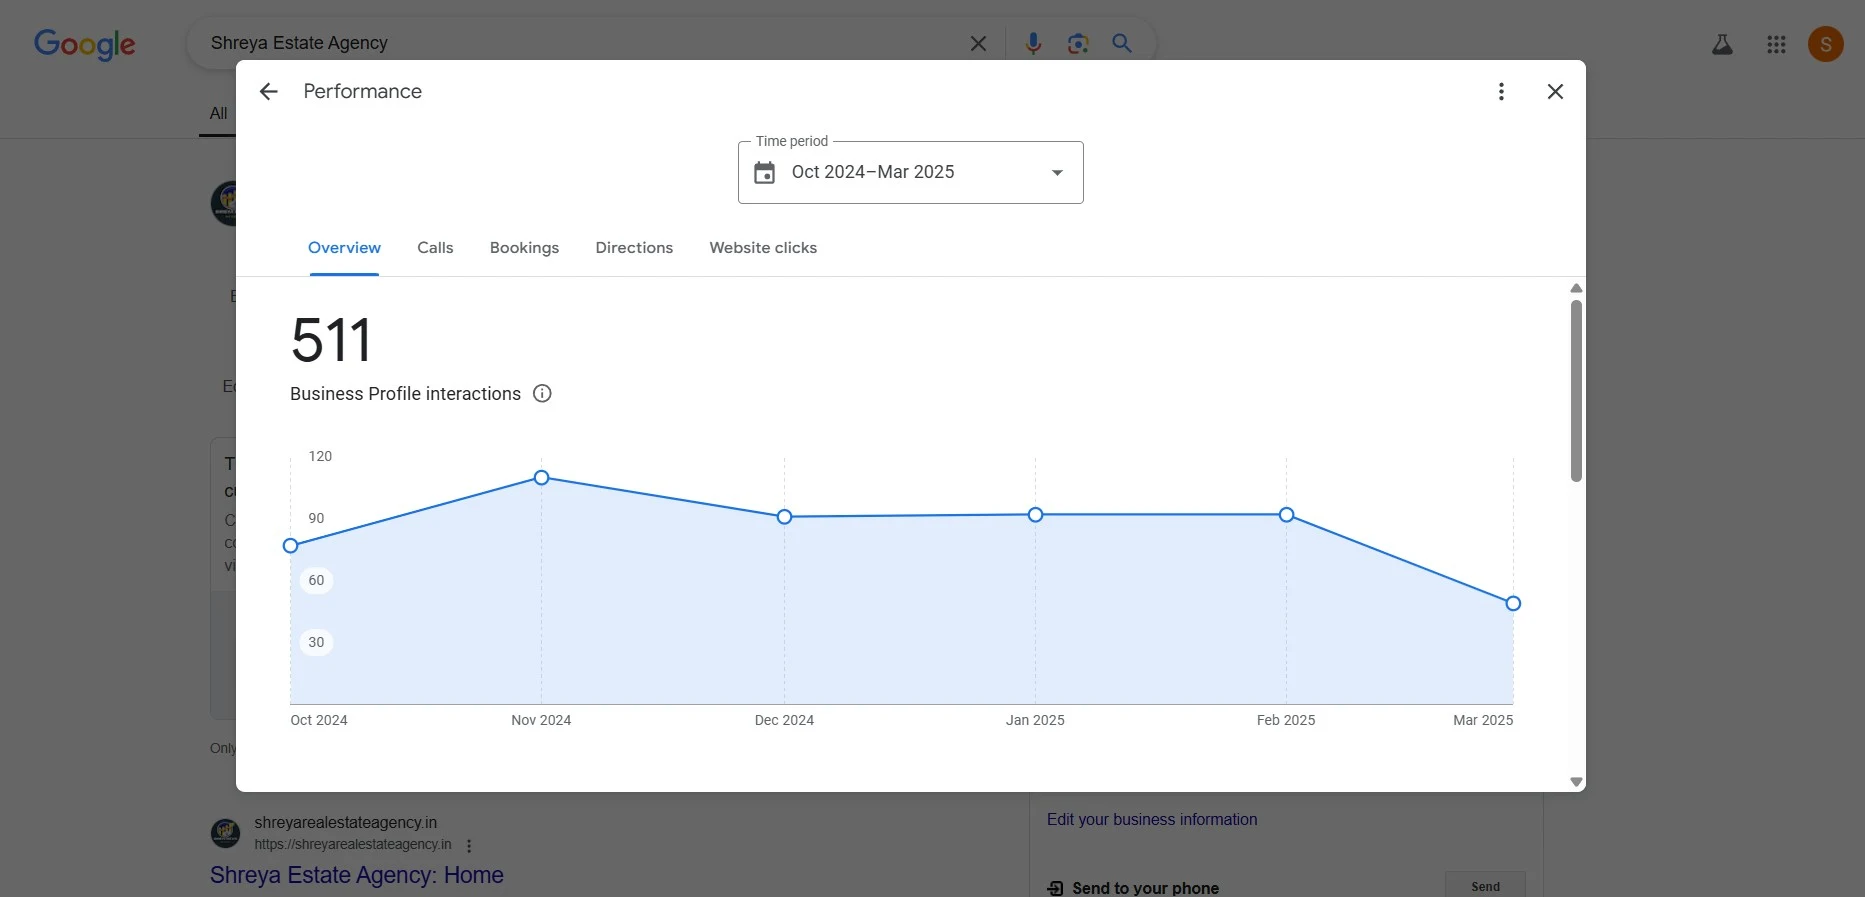The height and width of the screenshot is (897, 1865).
Task: Switch to the Calls tab
Action: tap(435, 248)
